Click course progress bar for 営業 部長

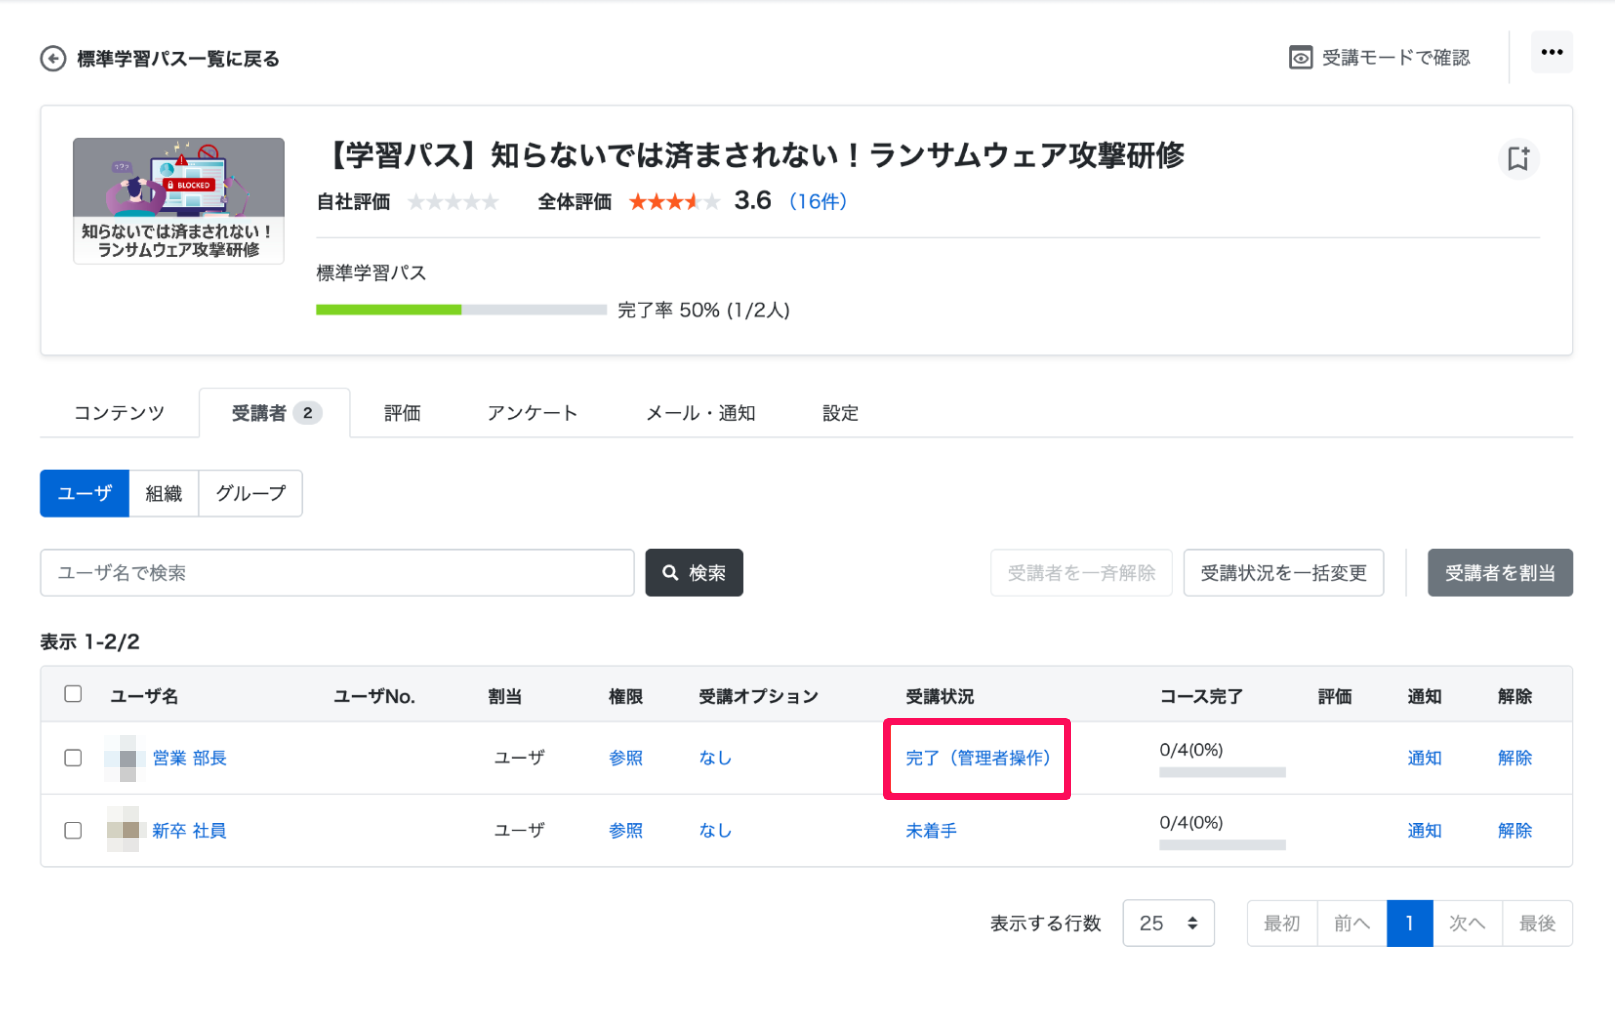click(x=1222, y=772)
